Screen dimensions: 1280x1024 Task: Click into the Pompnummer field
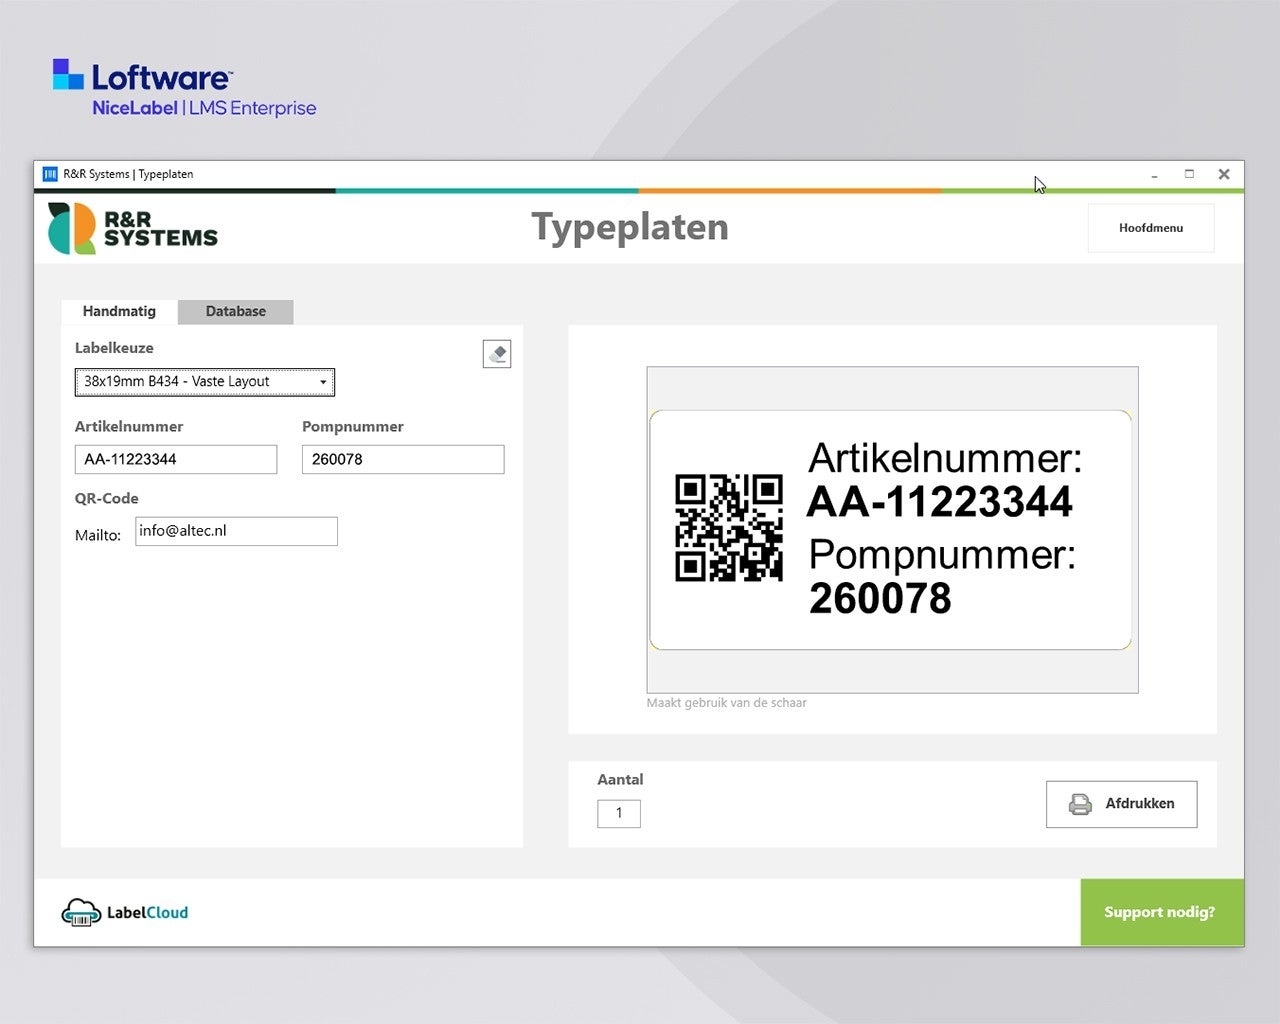point(403,459)
